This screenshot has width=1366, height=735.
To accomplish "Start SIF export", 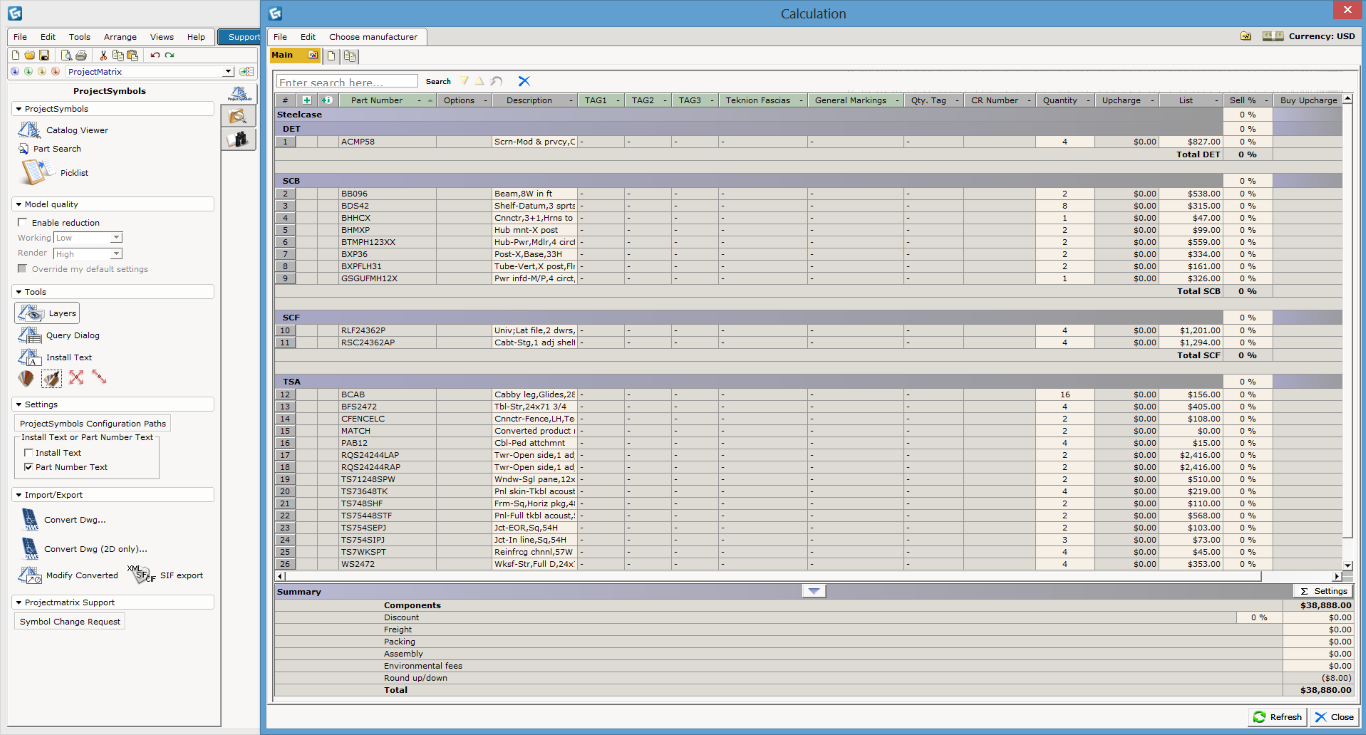I will (x=166, y=575).
